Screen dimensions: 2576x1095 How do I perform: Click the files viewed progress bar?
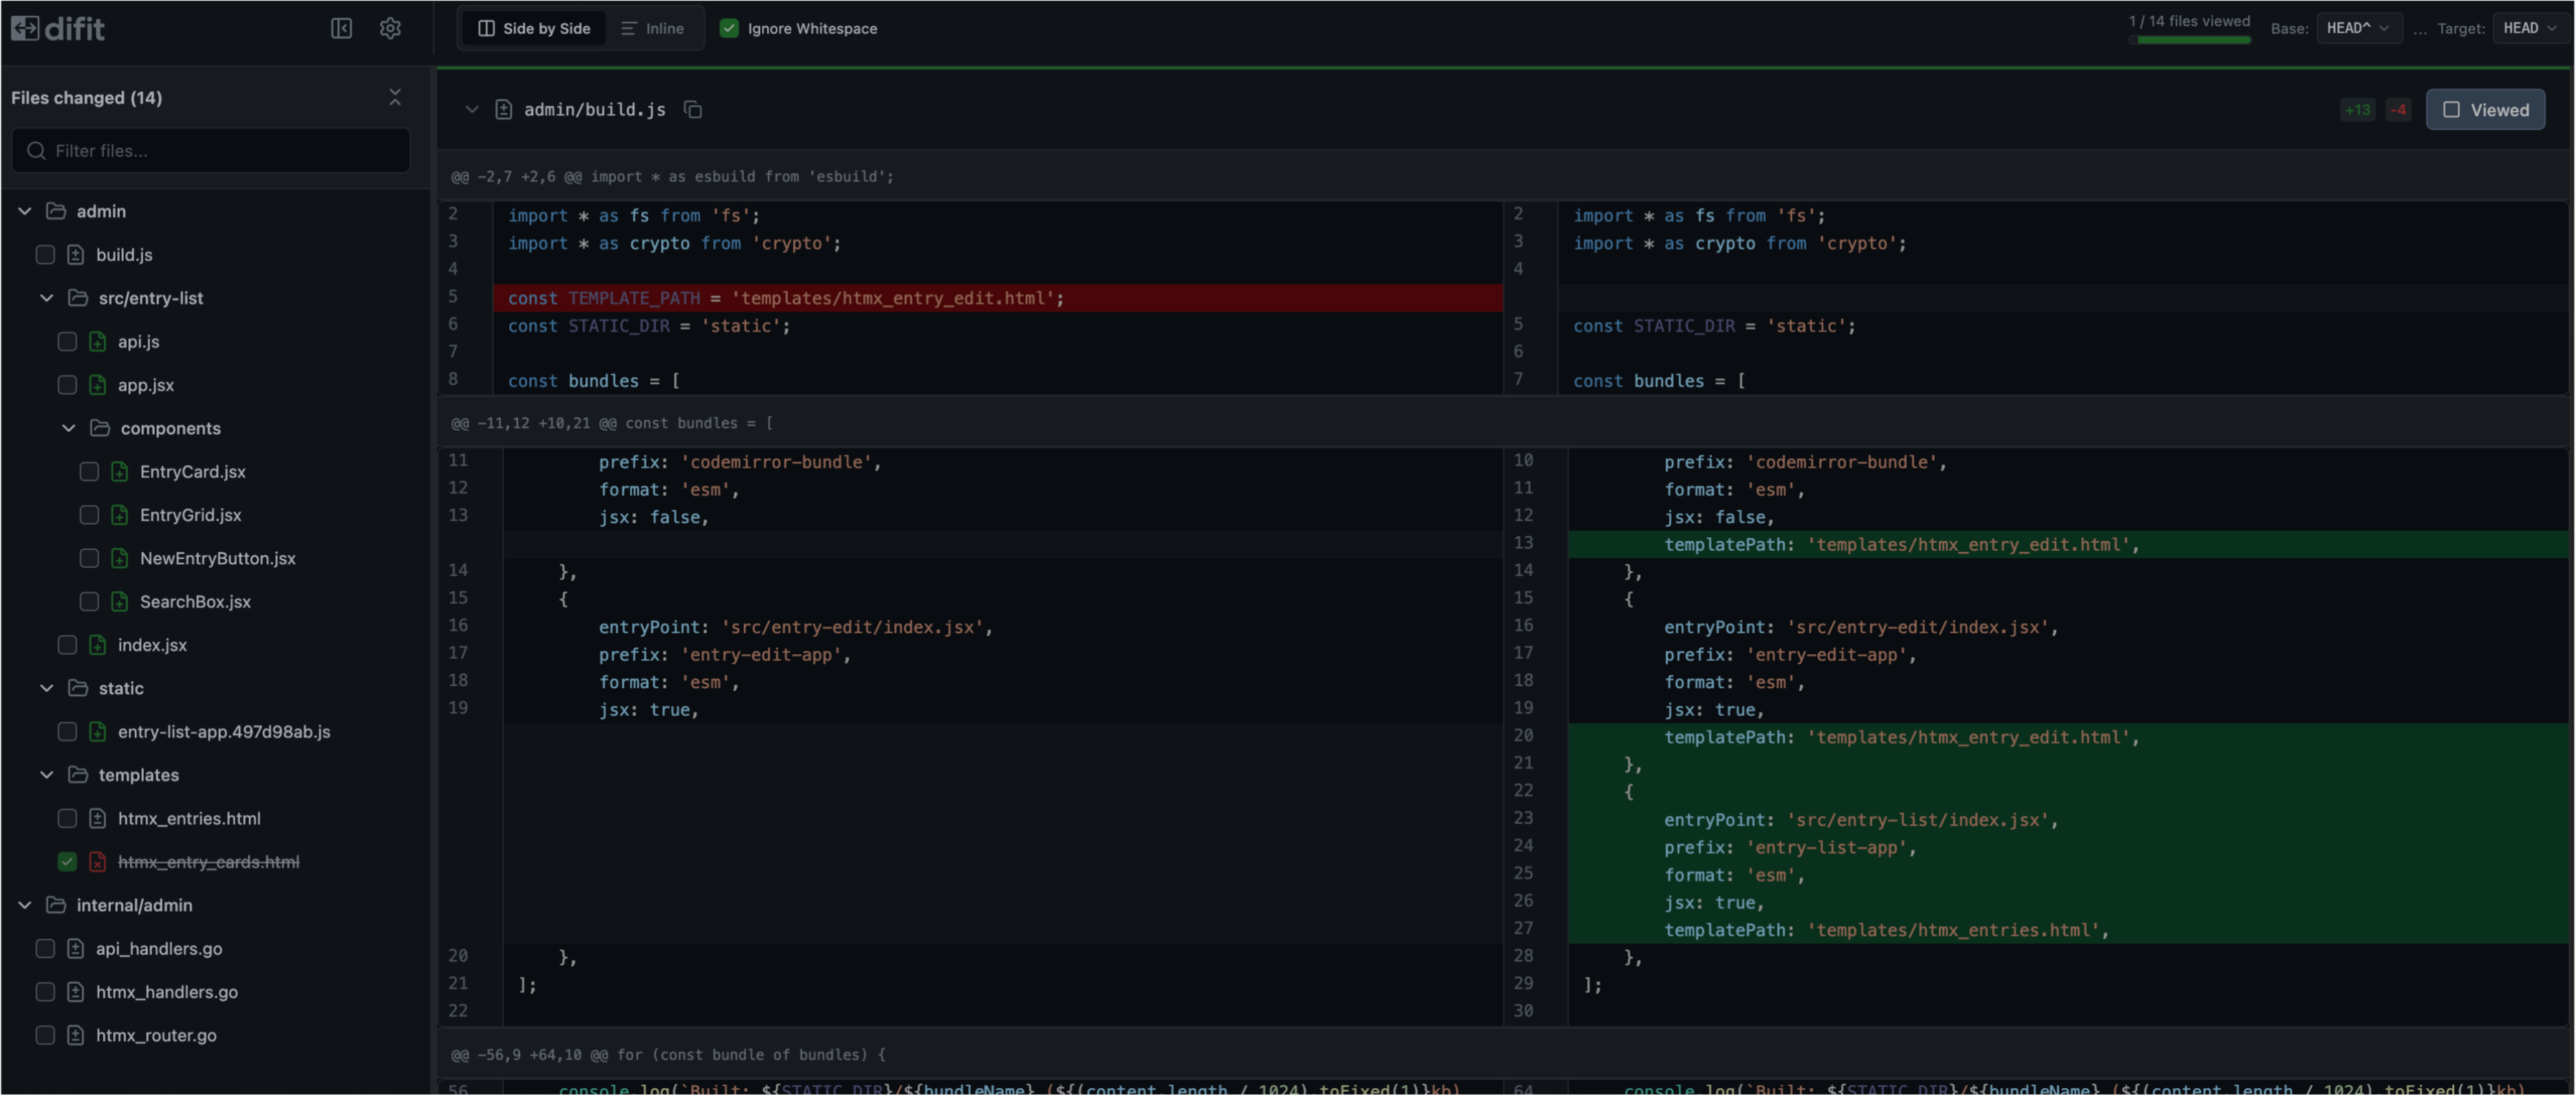[x=2189, y=40]
